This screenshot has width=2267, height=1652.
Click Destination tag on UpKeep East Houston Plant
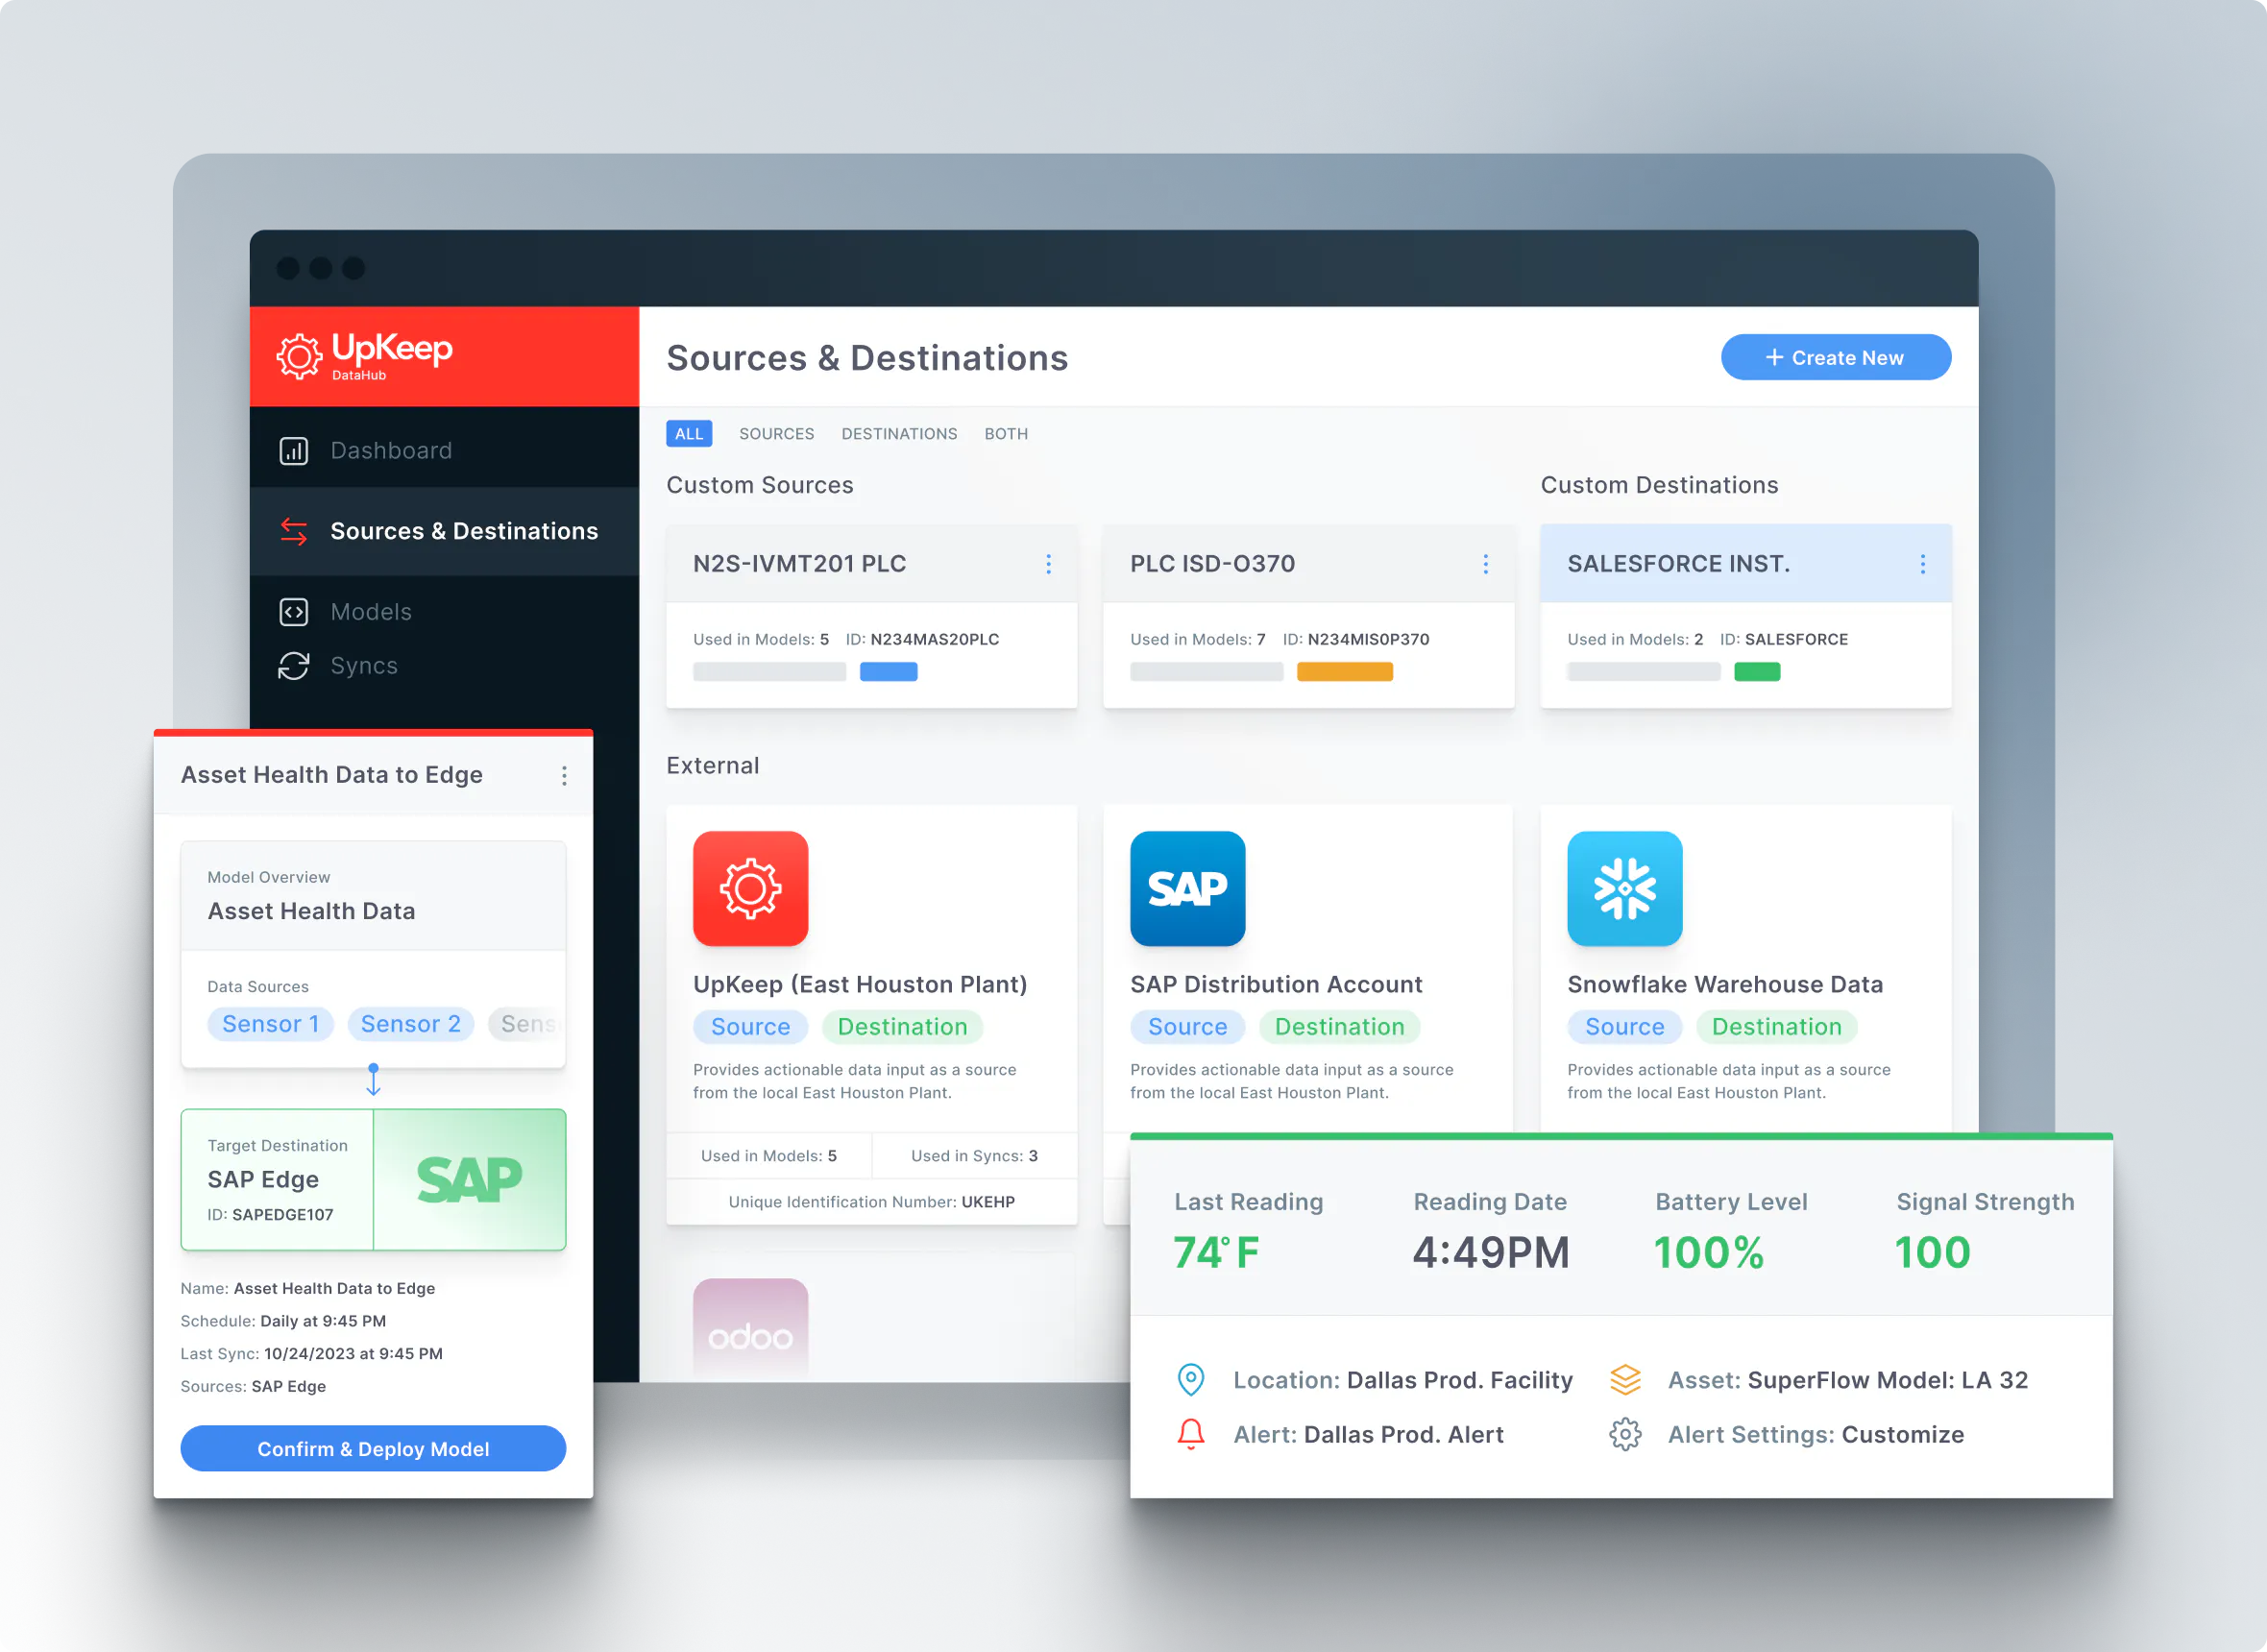902,1026
